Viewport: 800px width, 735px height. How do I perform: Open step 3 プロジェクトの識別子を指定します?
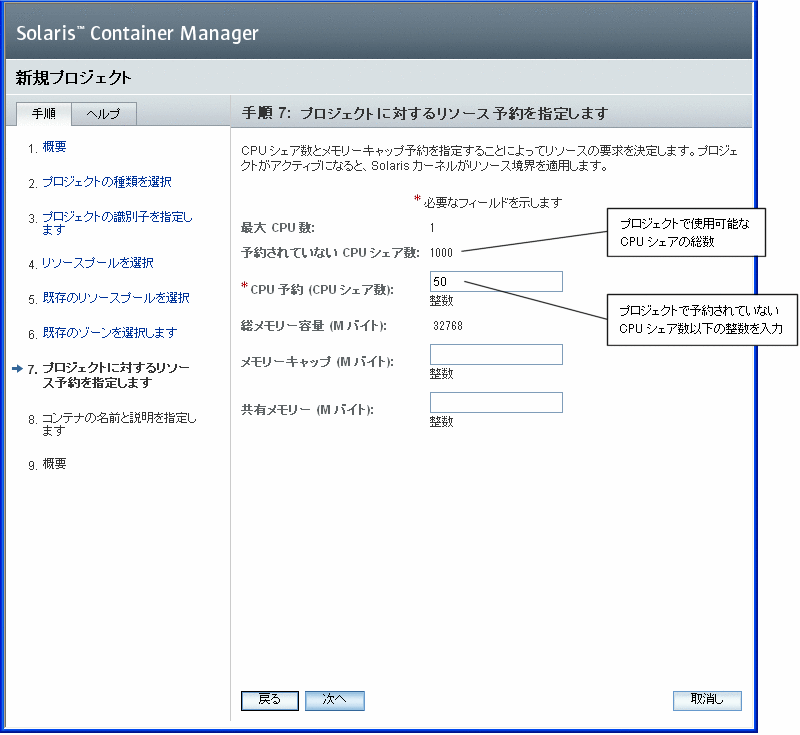117,223
